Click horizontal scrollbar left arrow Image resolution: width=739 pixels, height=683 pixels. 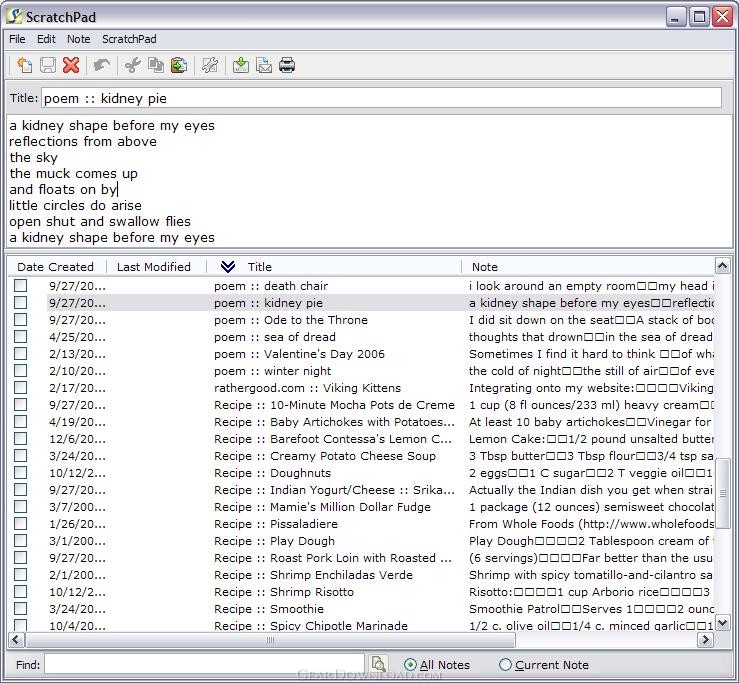click(x=16, y=640)
